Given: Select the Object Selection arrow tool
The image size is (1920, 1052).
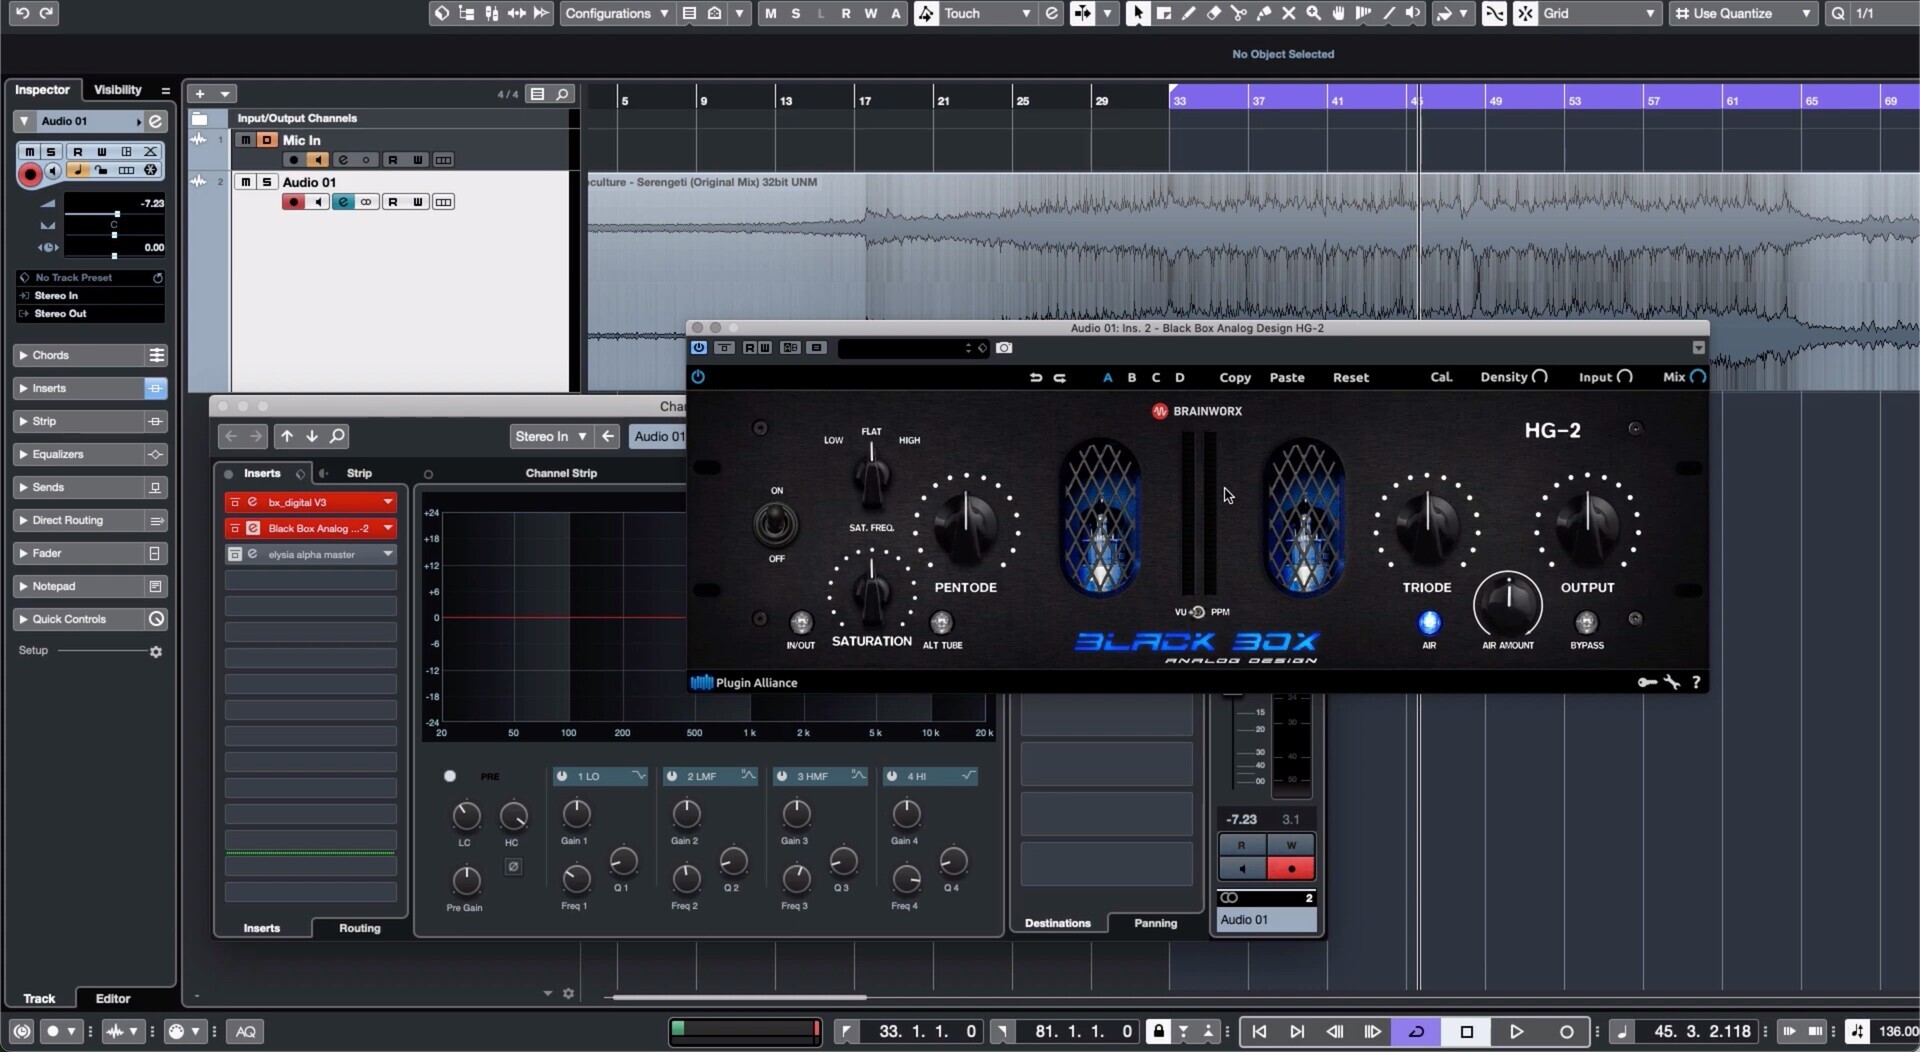Looking at the screenshot, I should (1138, 13).
